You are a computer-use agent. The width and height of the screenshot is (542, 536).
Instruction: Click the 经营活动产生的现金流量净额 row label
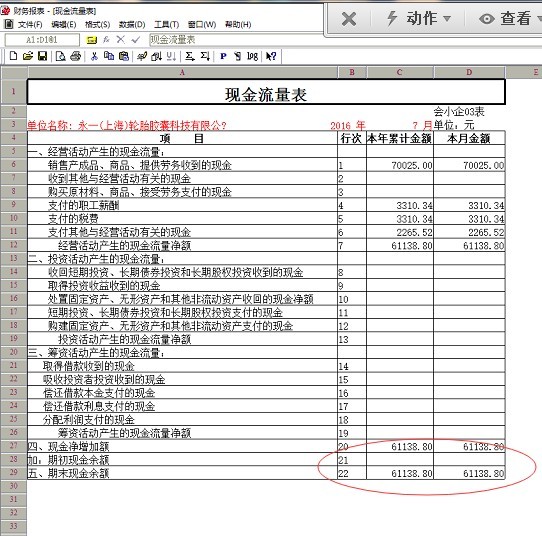coord(124,245)
